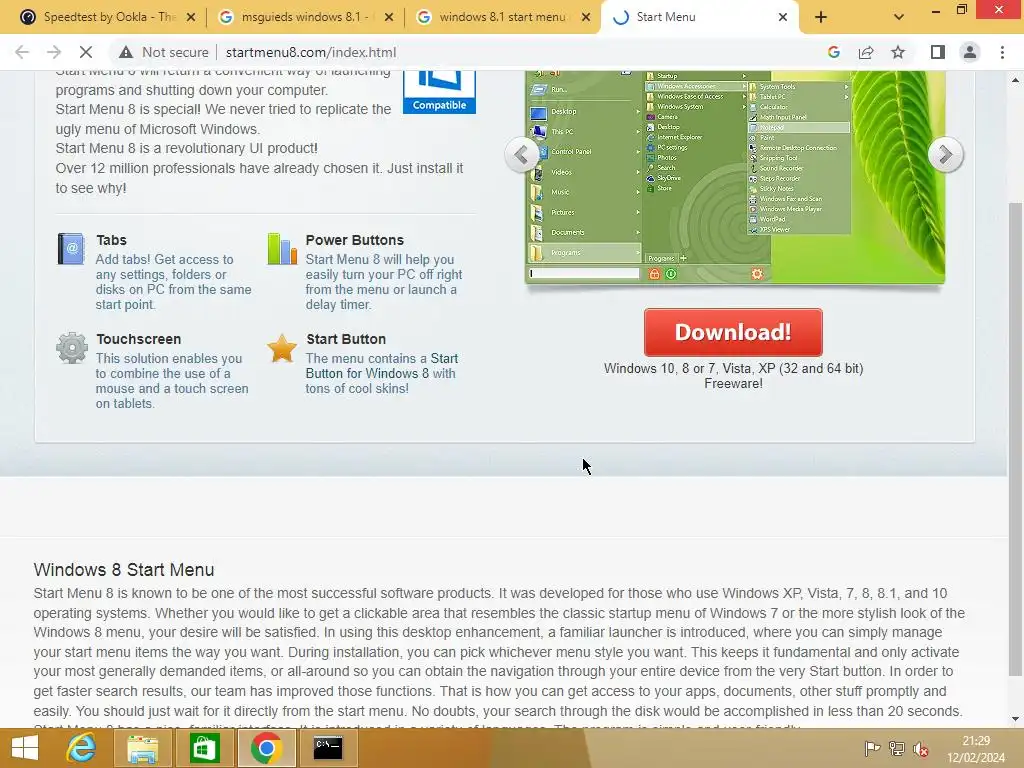Go back to the previous page
1024x768 pixels.
pos(22,52)
